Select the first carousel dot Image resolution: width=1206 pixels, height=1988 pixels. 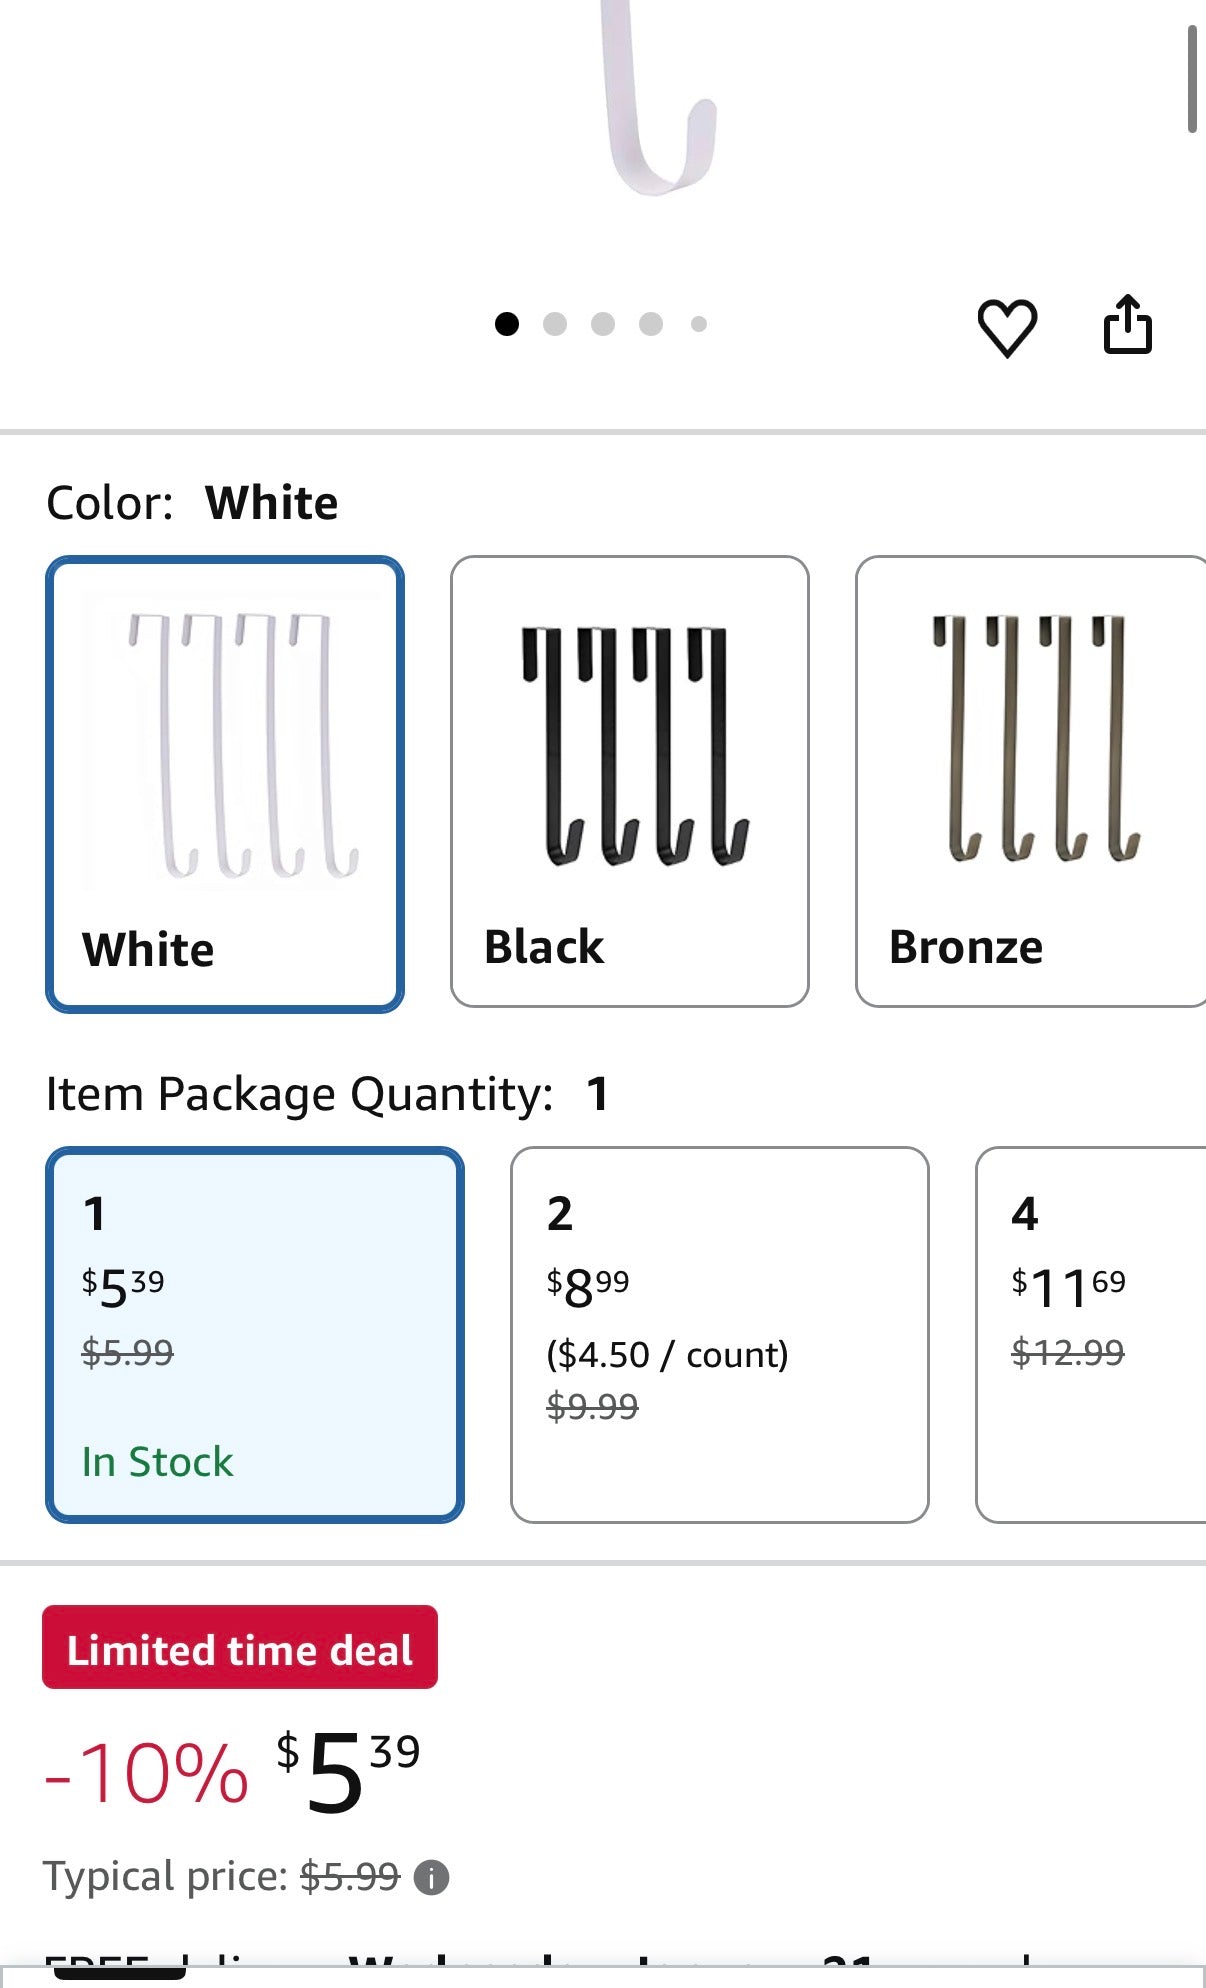[507, 324]
